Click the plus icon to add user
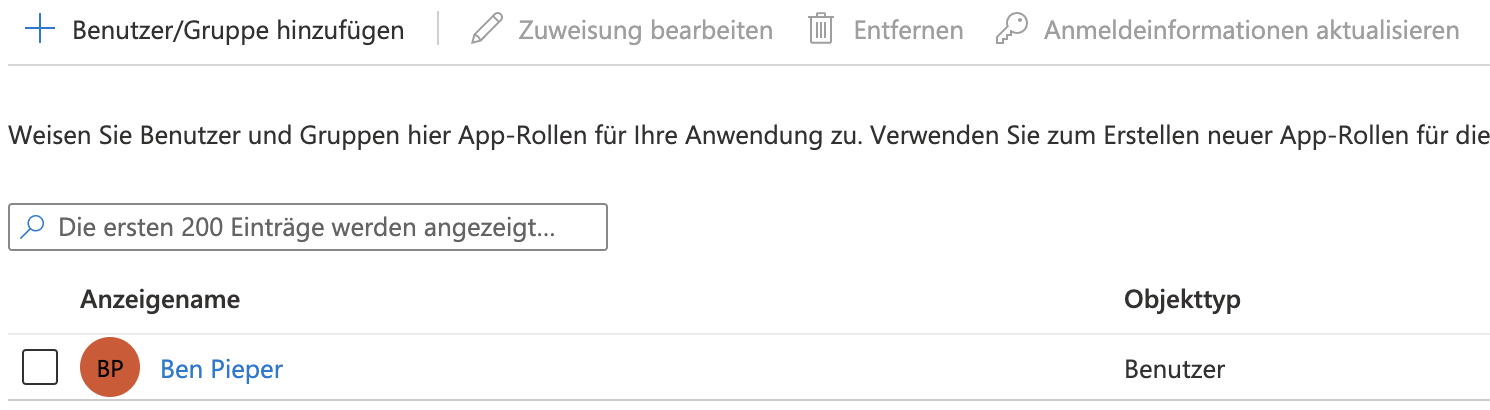1490x410 pixels. 39,30
